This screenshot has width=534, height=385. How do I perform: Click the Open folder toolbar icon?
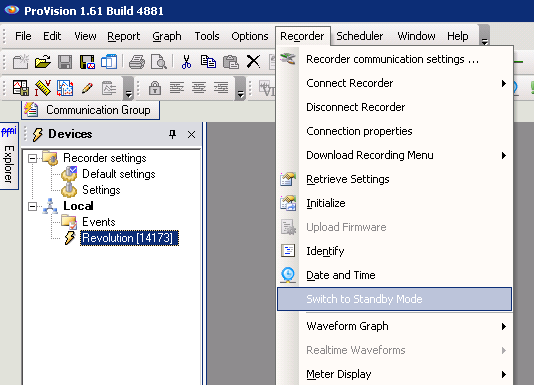43,62
